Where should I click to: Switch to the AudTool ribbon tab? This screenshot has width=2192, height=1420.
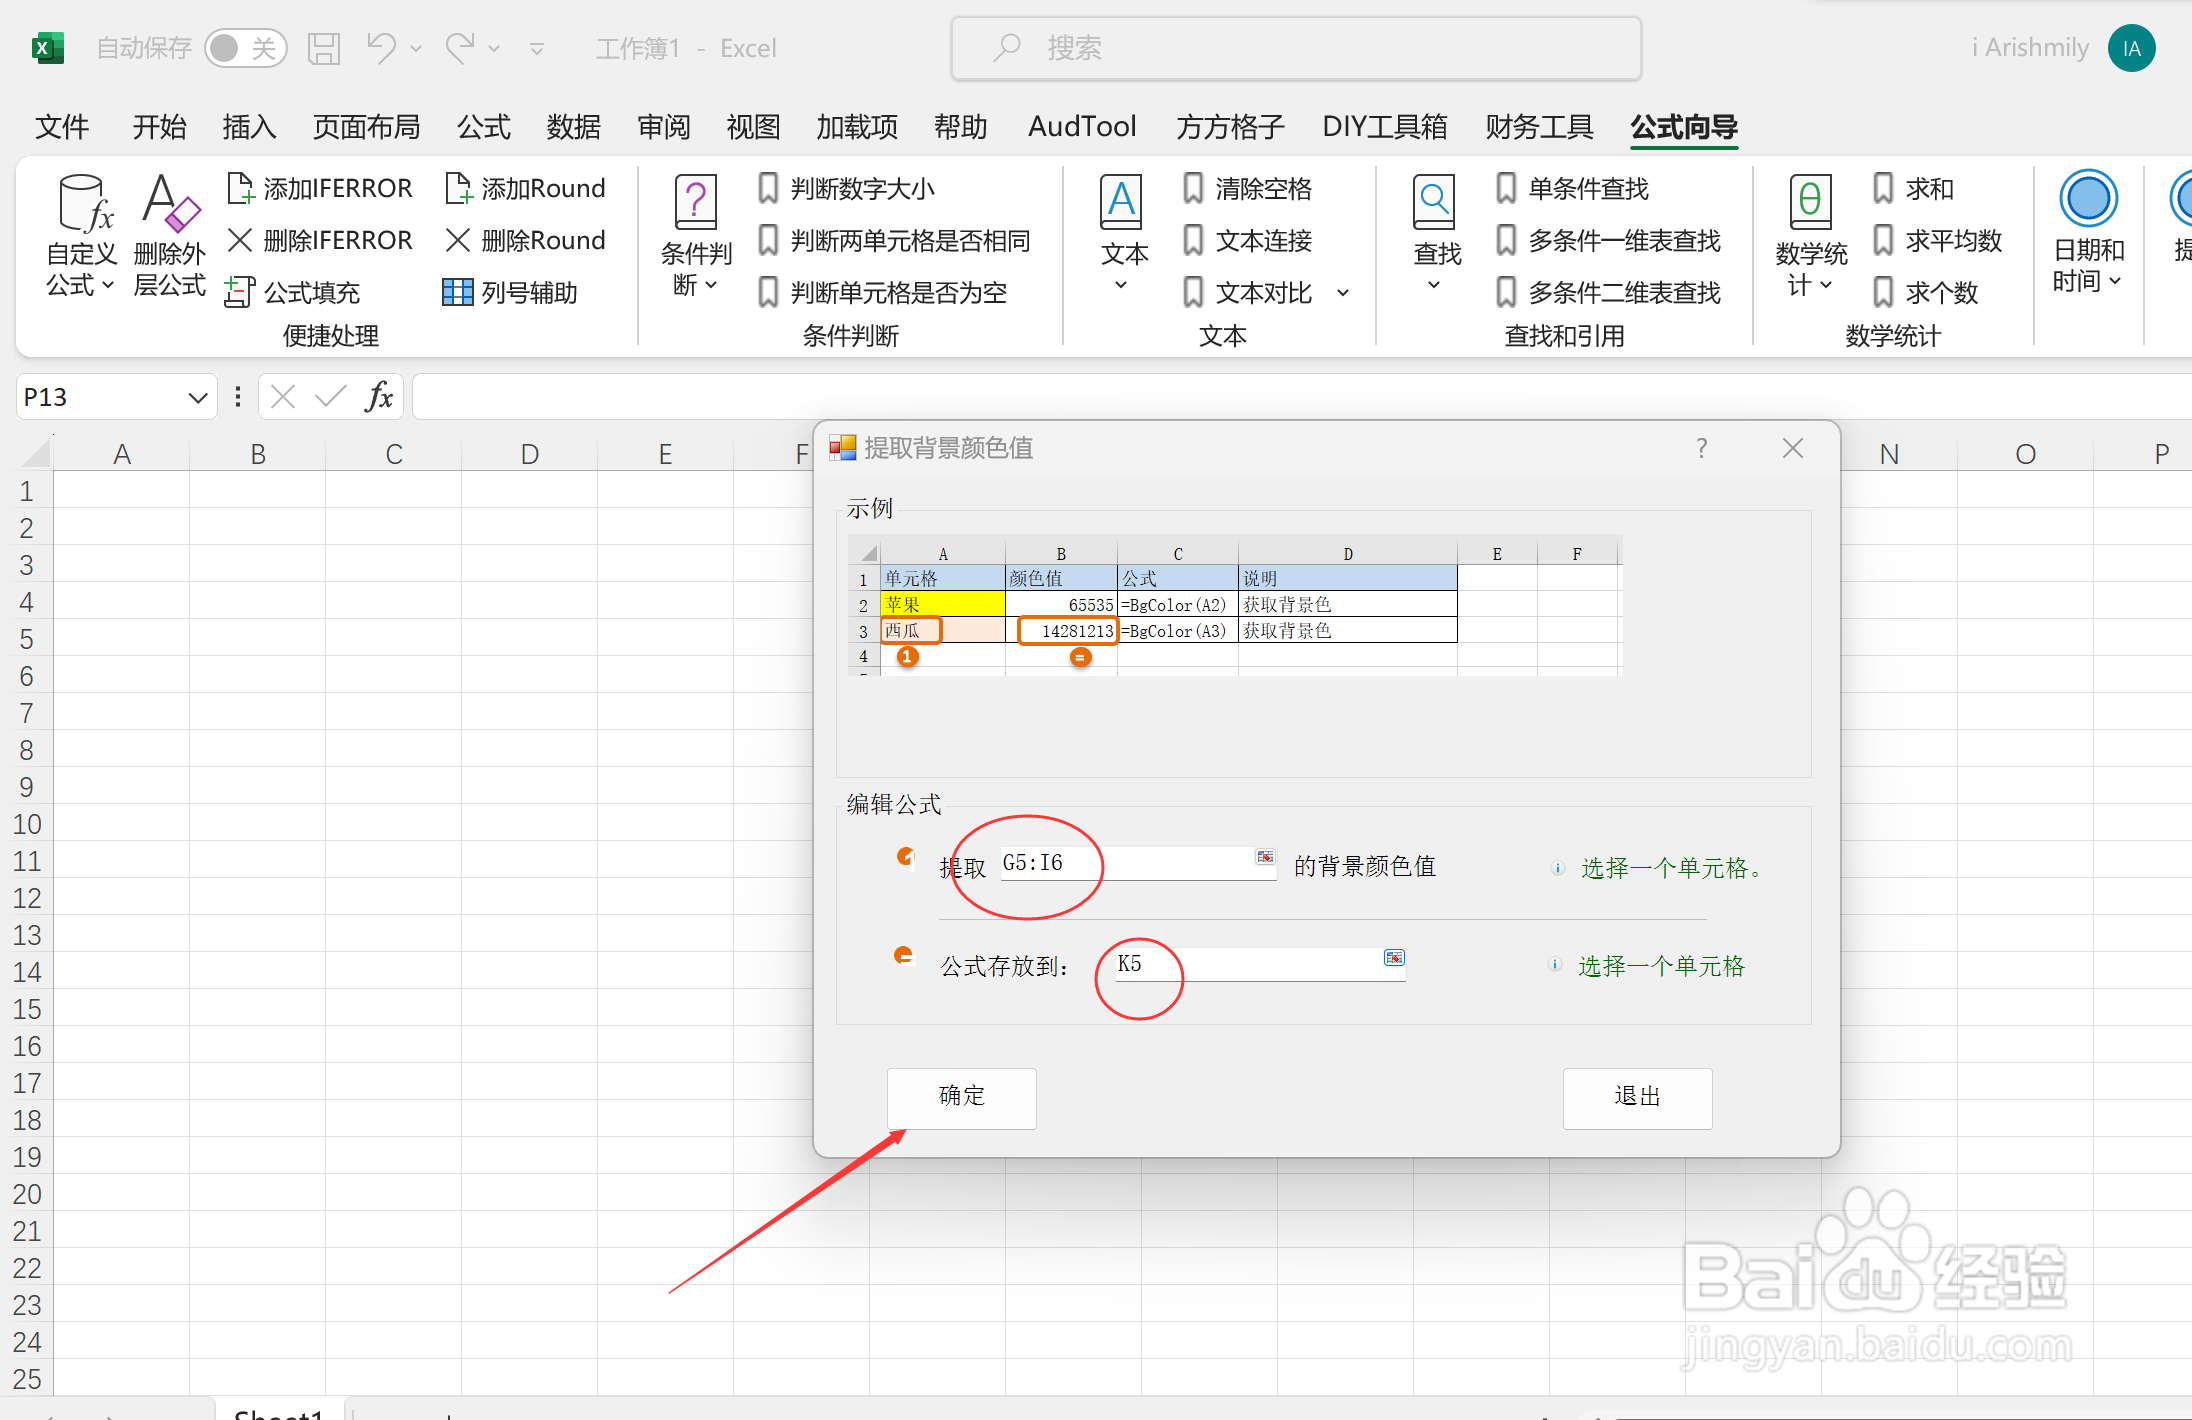tap(1082, 127)
